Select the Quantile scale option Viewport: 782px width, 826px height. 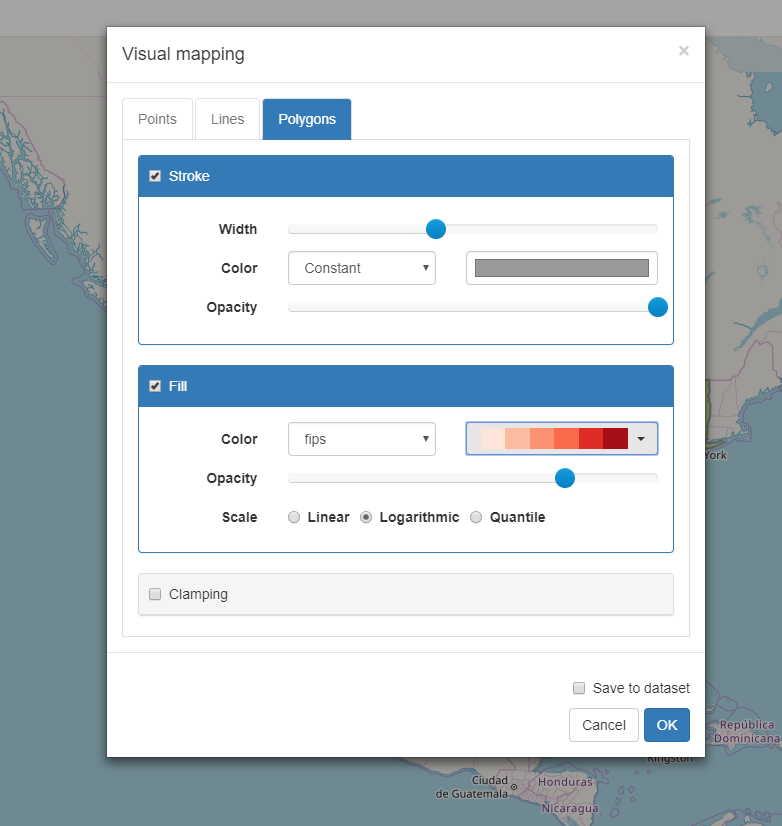[x=476, y=517]
